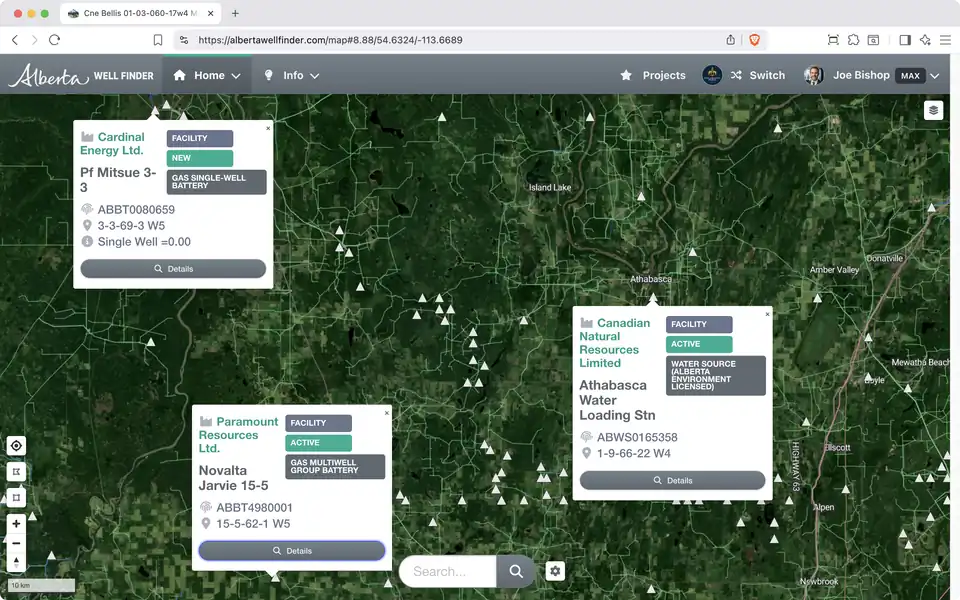This screenshot has width=960, height=600.
Task: Click the Cne Bellis browser tab
Action: [140, 13]
